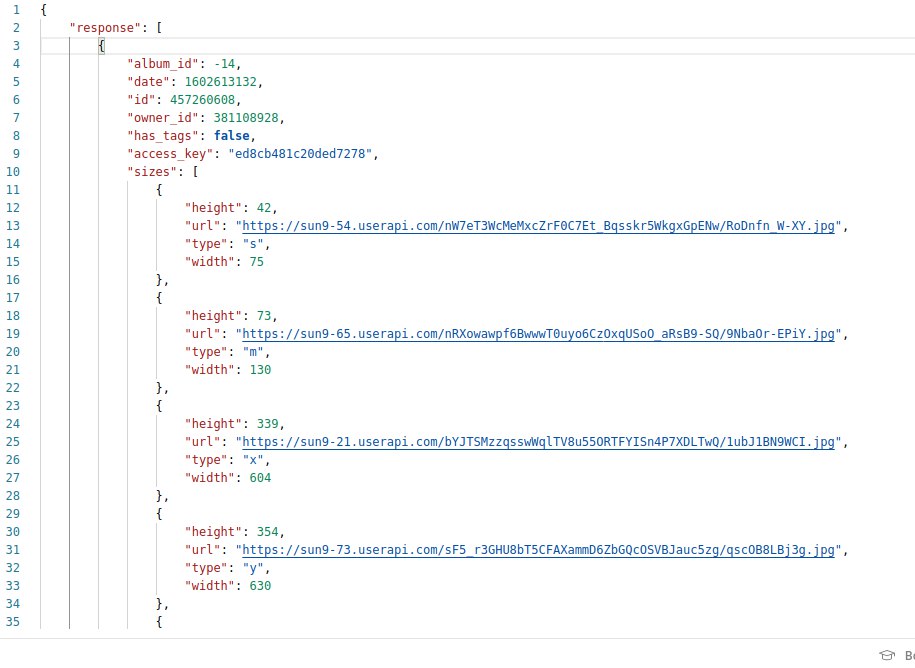Follow the sun9-73.userapi.com image link
This screenshot has width=915, height=668.
[x=538, y=550]
